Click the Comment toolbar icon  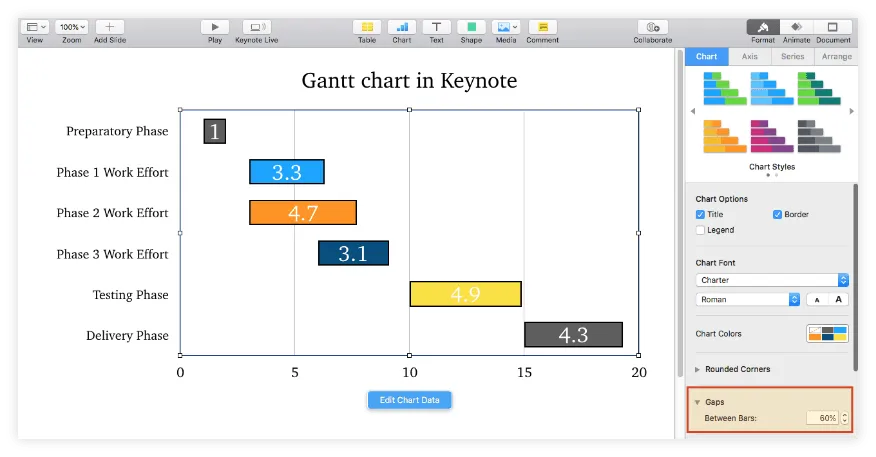542,27
